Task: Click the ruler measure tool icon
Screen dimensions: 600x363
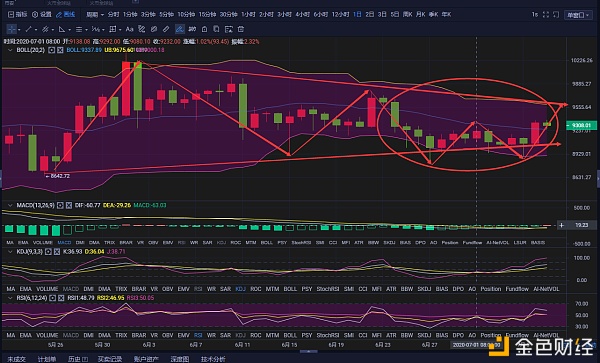Action: tap(166, 29)
